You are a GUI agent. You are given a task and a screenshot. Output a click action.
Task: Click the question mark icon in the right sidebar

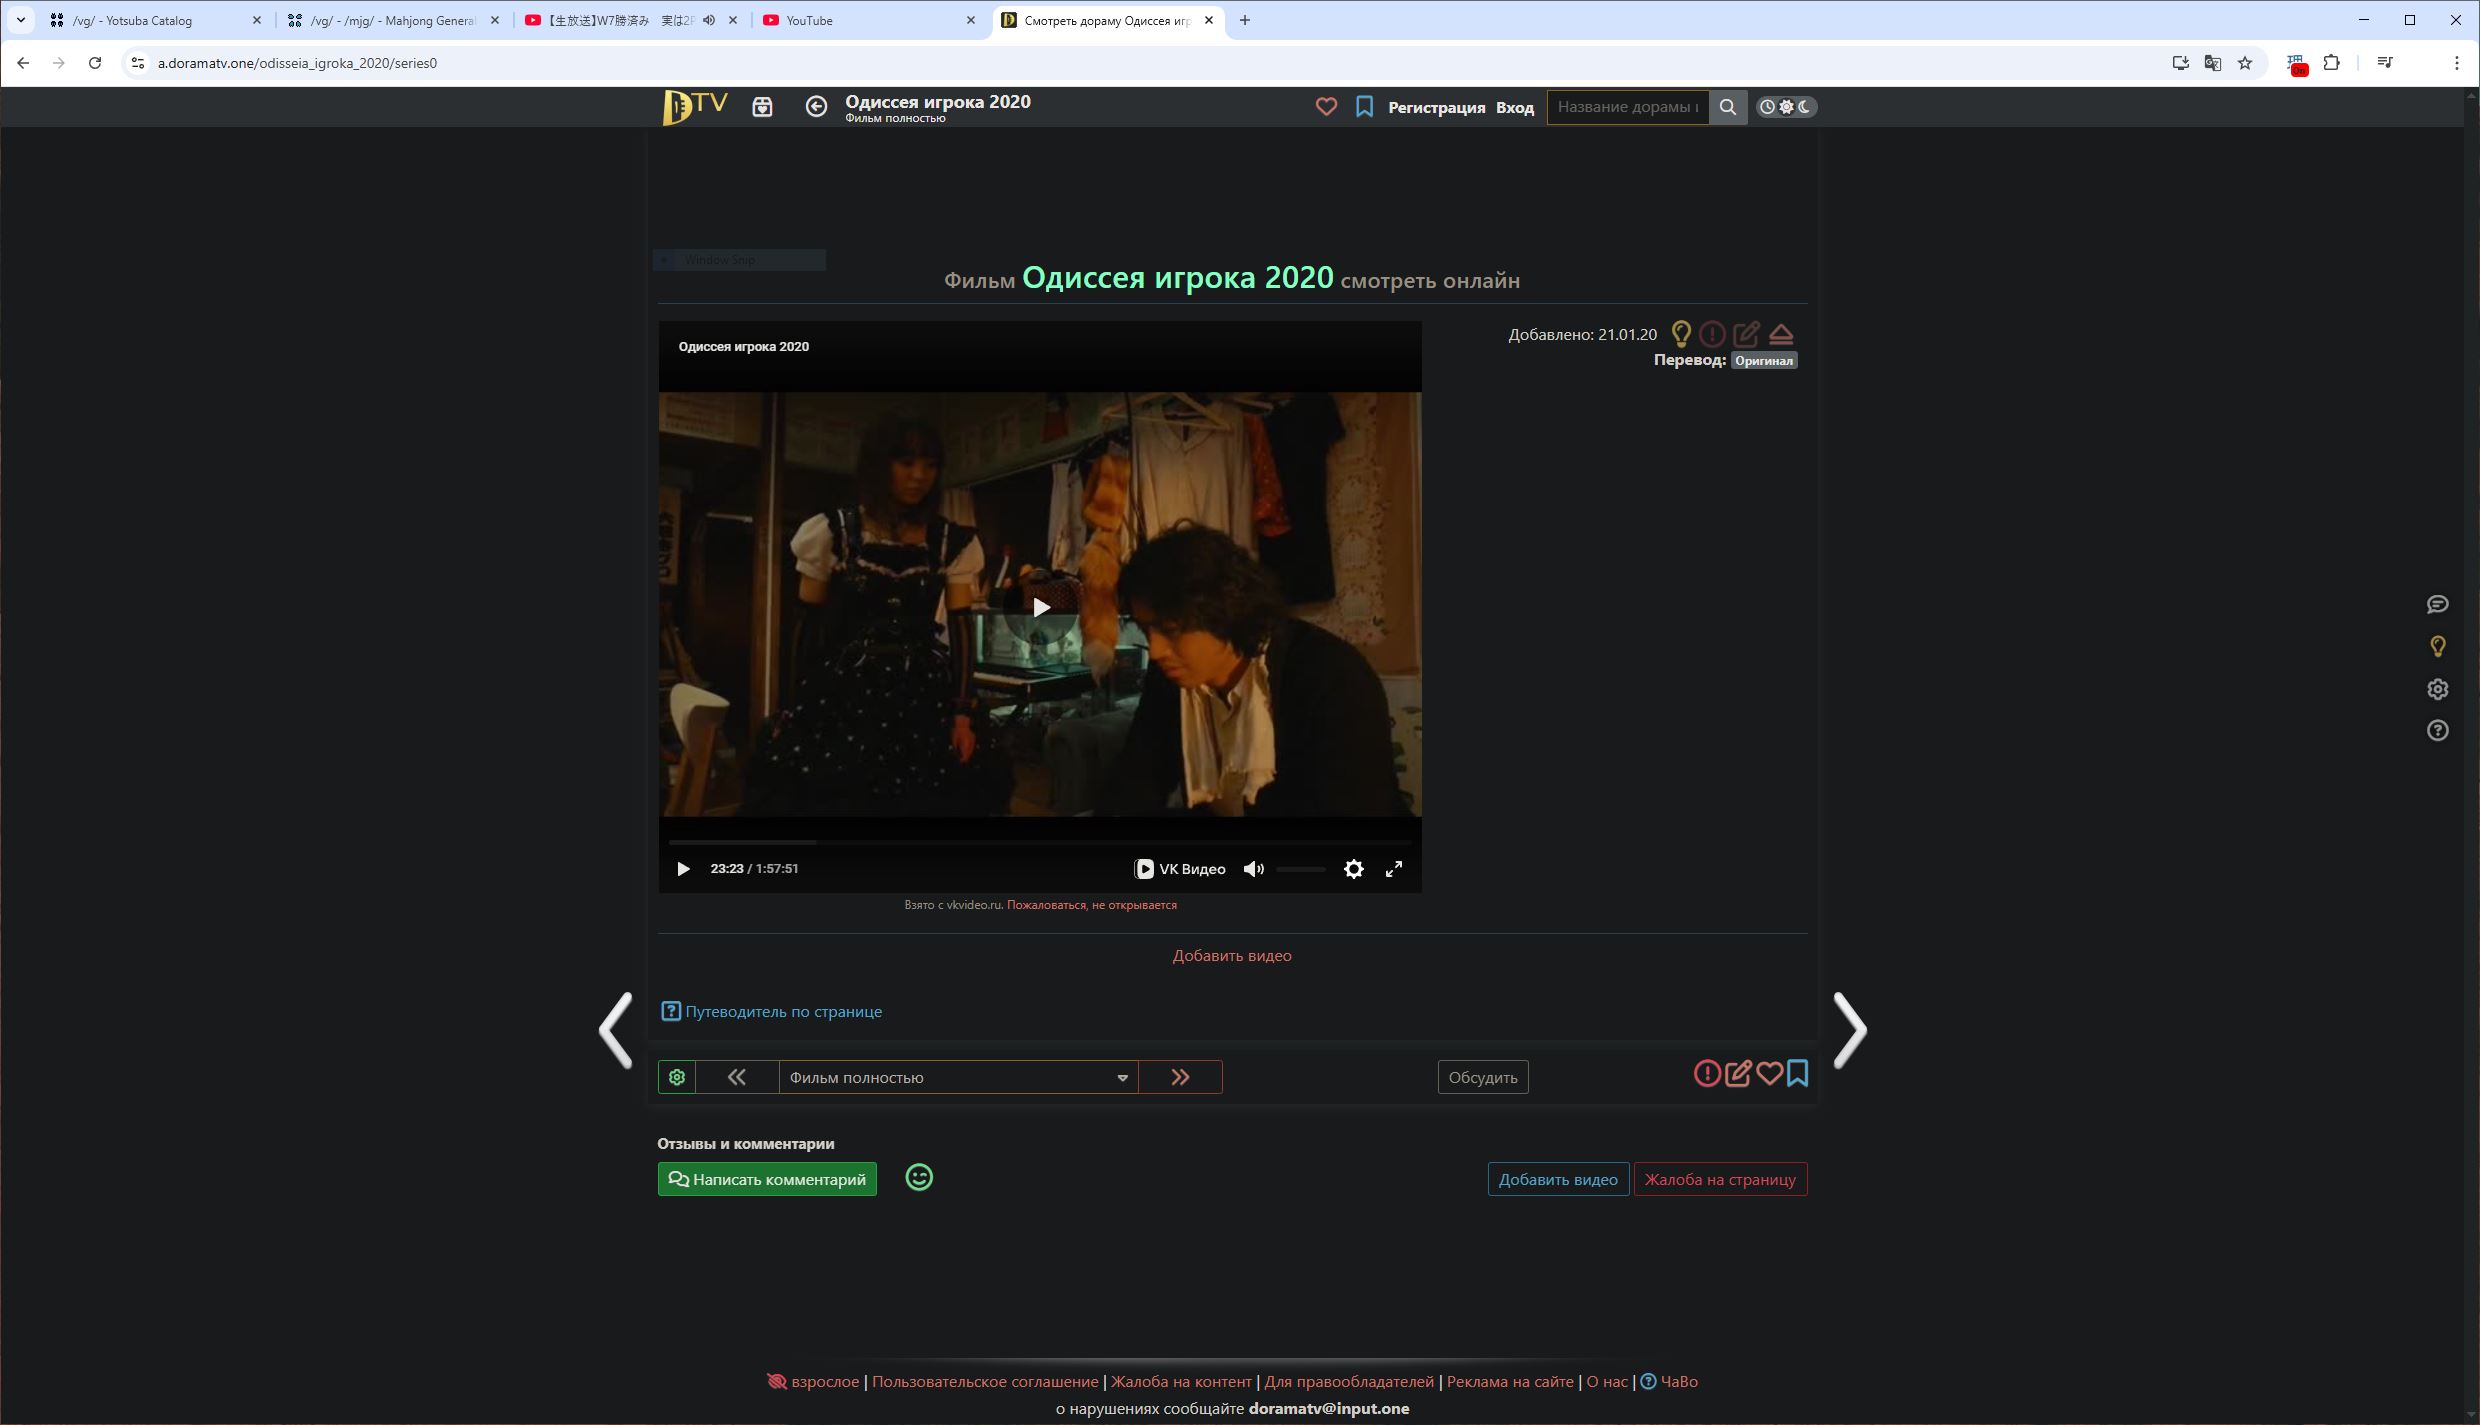click(2437, 731)
